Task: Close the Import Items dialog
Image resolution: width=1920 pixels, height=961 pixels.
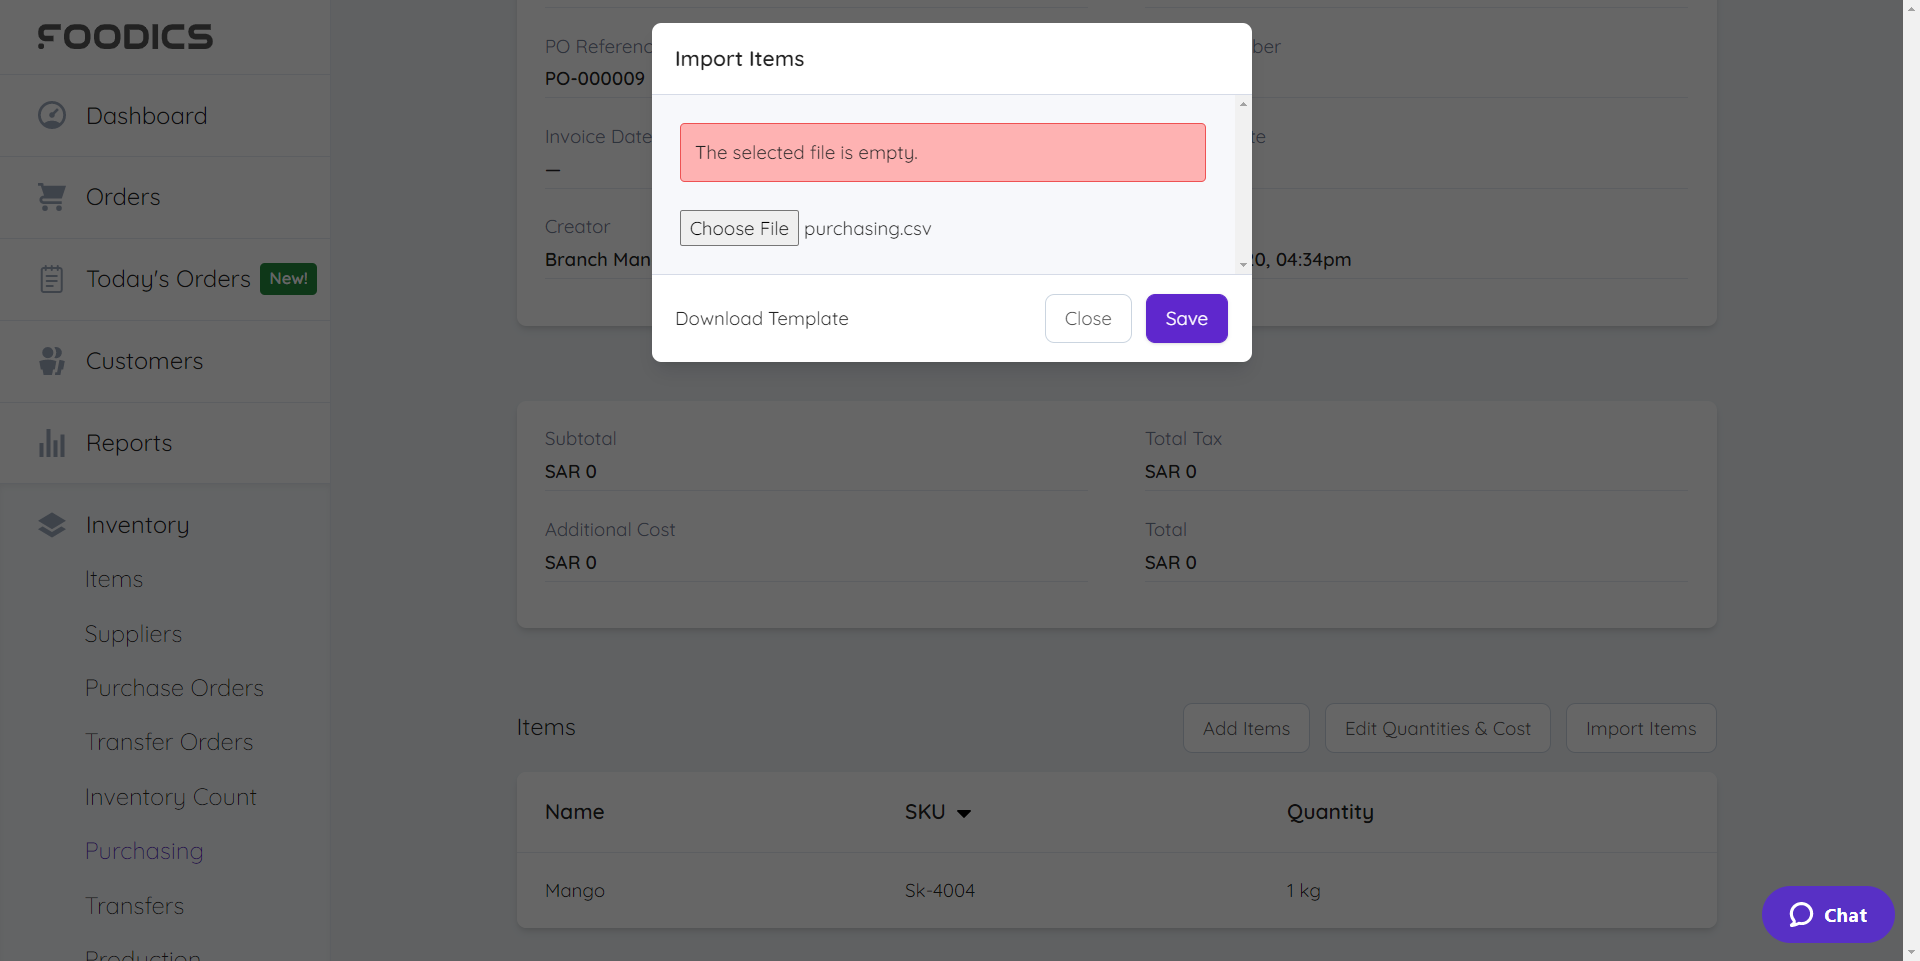Action: [x=1087, y=319]
